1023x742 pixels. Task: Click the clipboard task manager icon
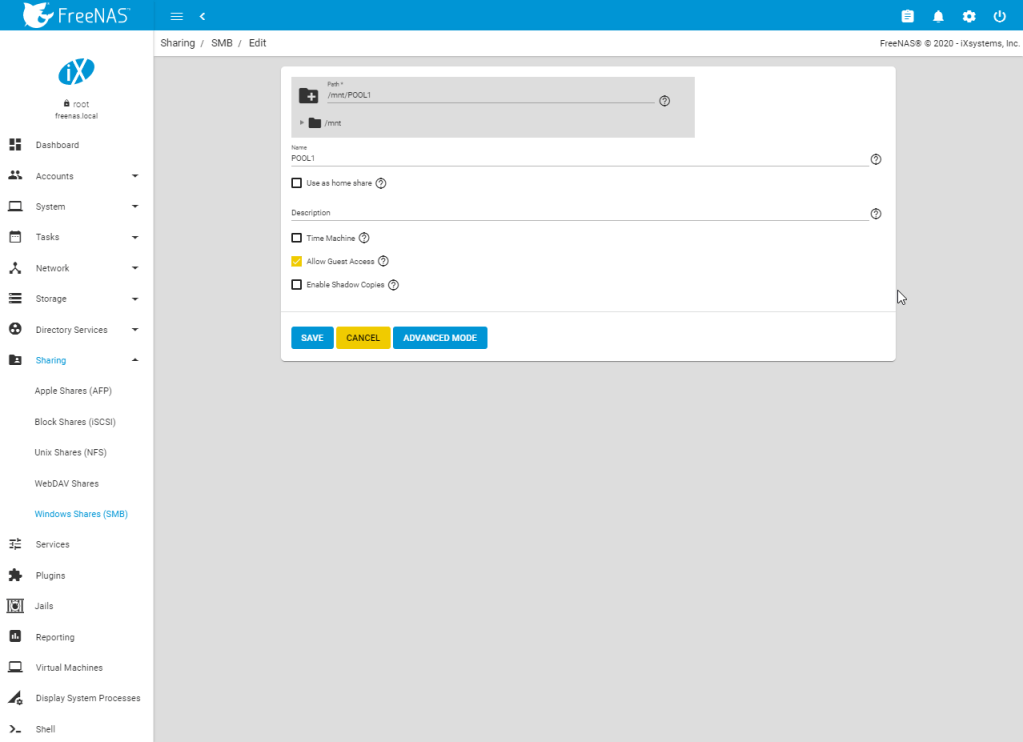[907, 16]
